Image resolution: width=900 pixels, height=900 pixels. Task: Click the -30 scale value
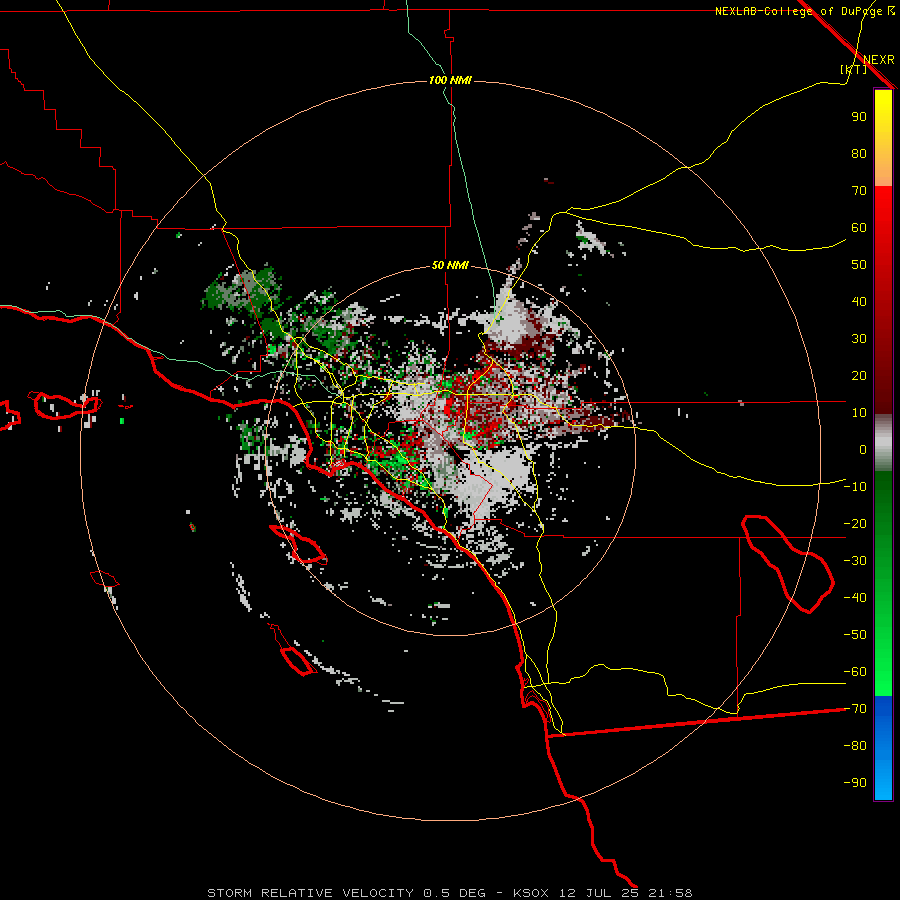coord(855,561)
